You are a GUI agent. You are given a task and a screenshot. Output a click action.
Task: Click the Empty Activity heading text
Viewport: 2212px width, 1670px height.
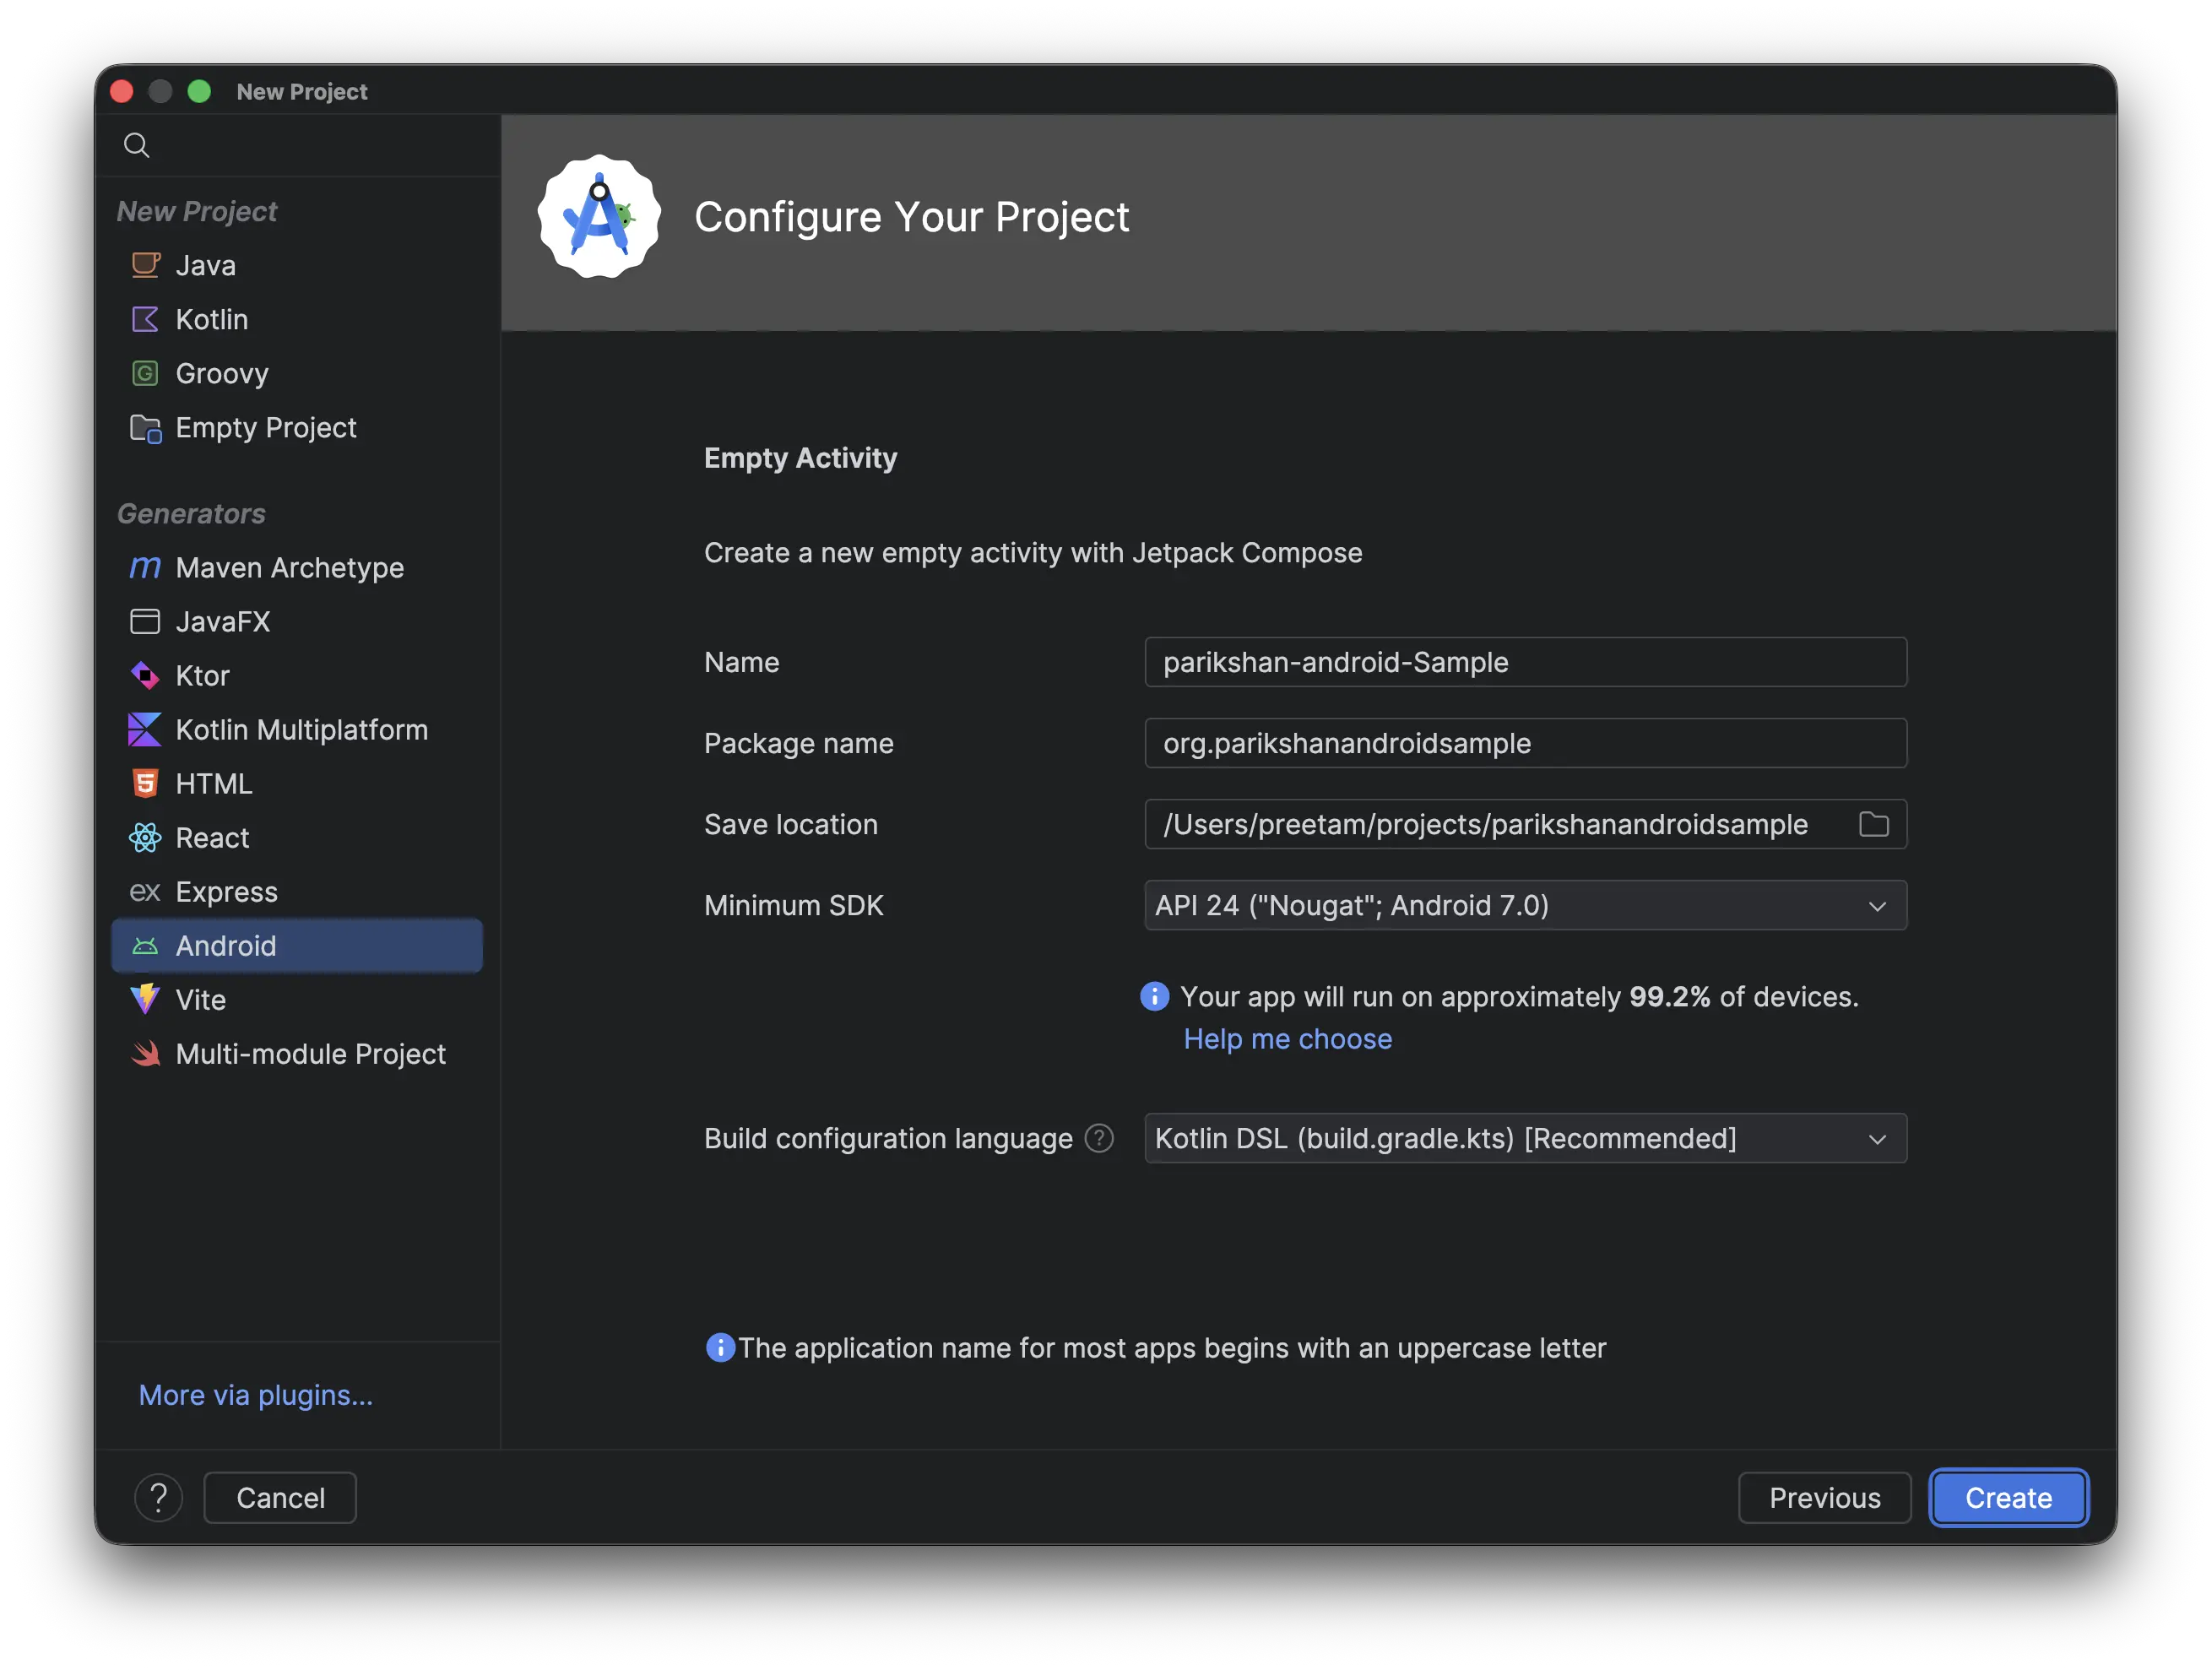point(800,458)
